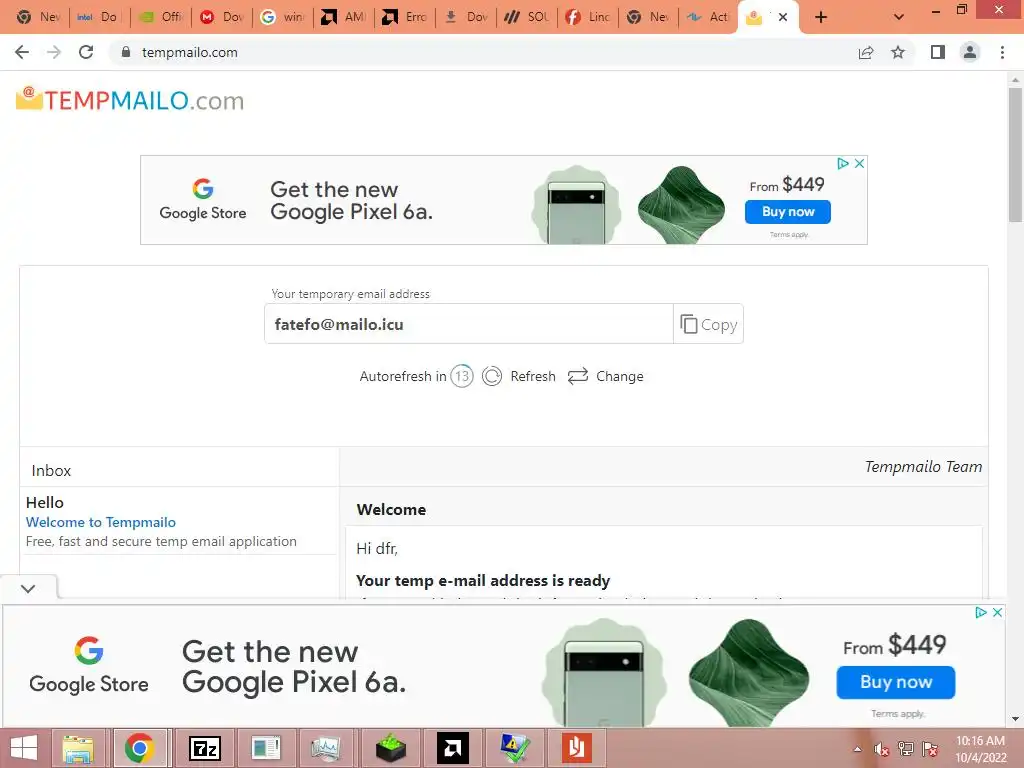
Task: Open the green cube app on taskbar
Action: pos(391,748)
